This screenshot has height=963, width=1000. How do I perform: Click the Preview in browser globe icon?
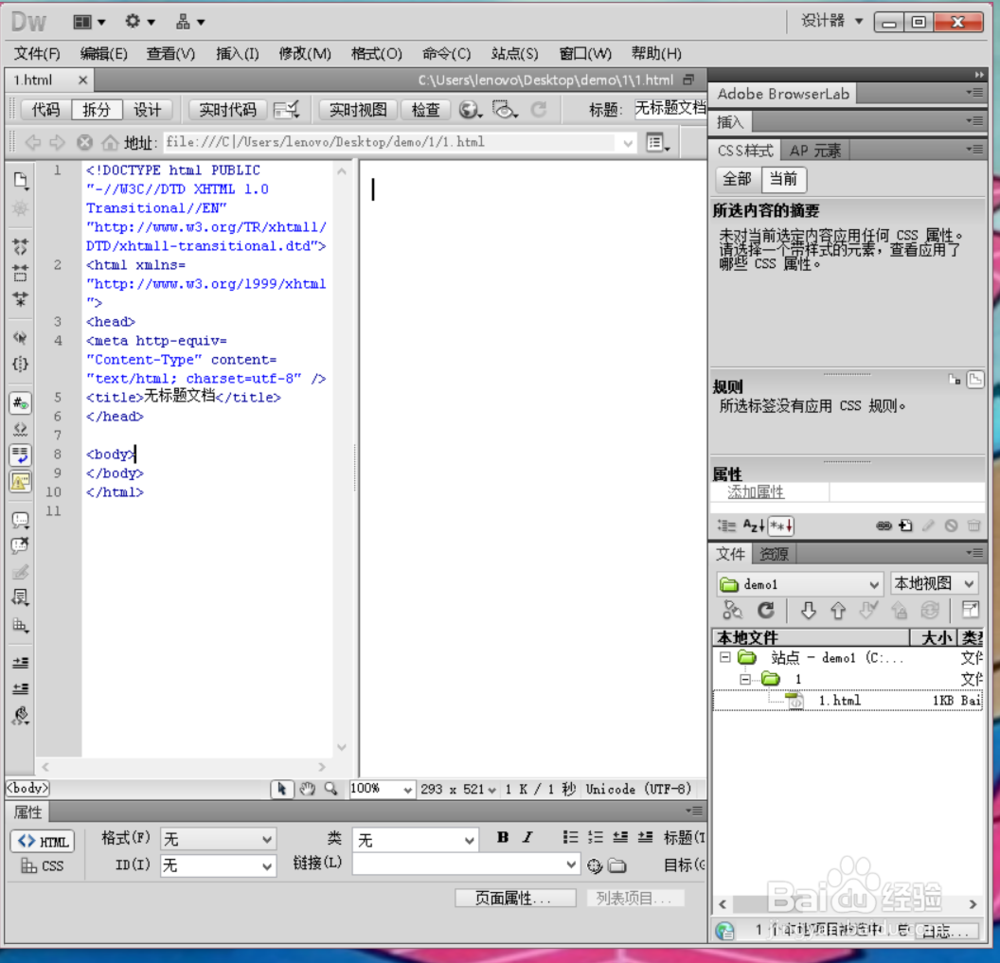[470, 110]
